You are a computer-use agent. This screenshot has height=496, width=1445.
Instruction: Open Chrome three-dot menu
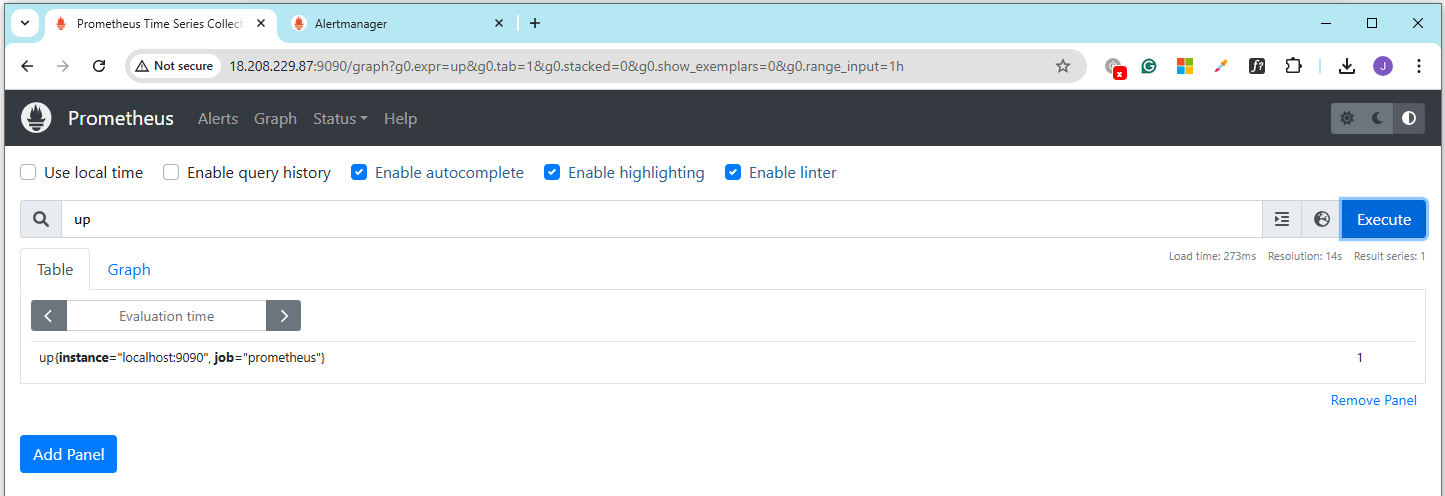point(1419,66)
